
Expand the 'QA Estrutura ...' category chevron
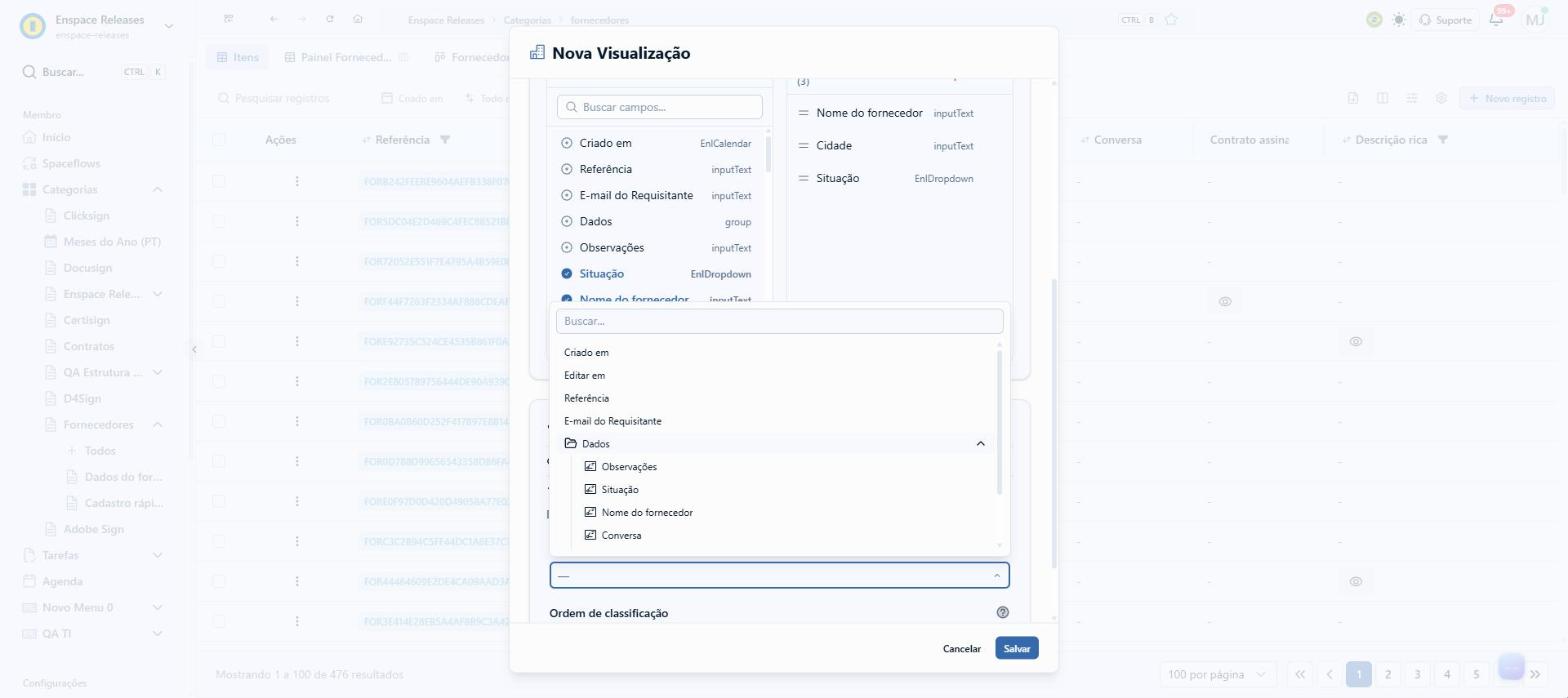(157, 372)
